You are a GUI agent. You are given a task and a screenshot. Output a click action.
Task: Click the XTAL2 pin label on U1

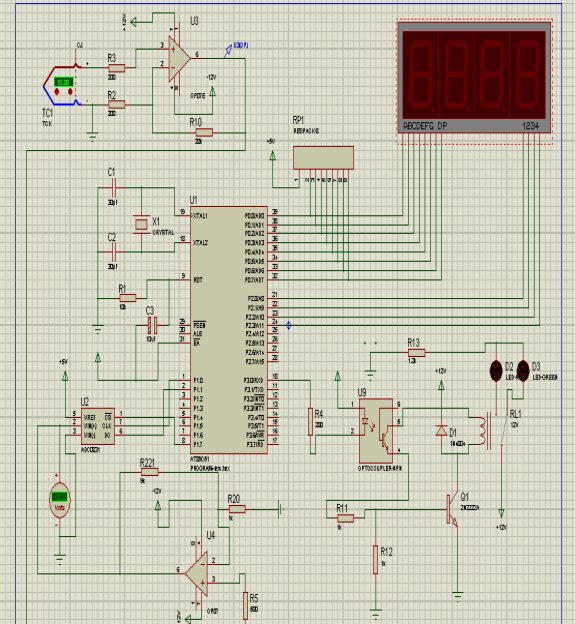pos(200,242)
